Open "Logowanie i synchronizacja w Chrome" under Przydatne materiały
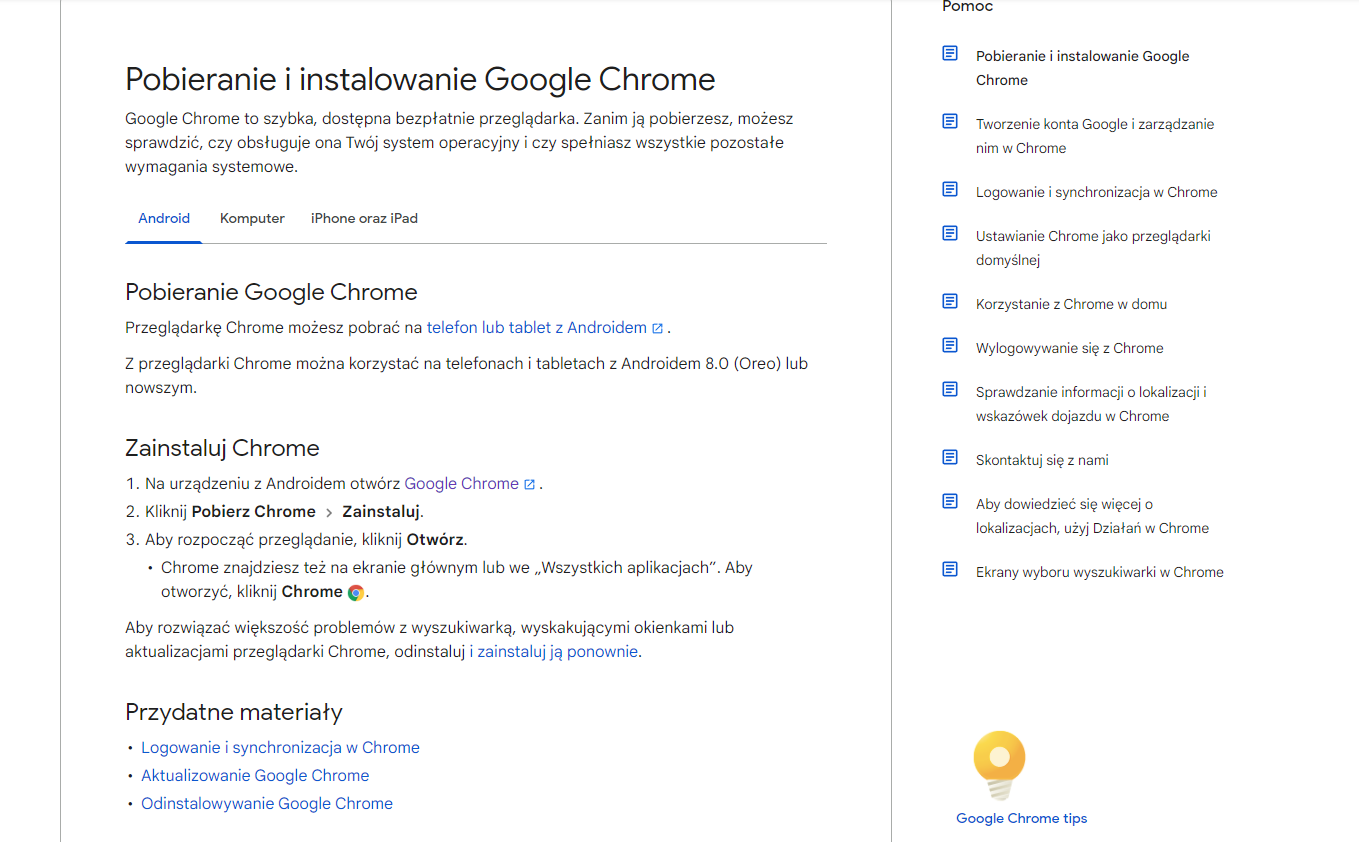Screen dimensions: 1359x842 (x=280, y=747)
